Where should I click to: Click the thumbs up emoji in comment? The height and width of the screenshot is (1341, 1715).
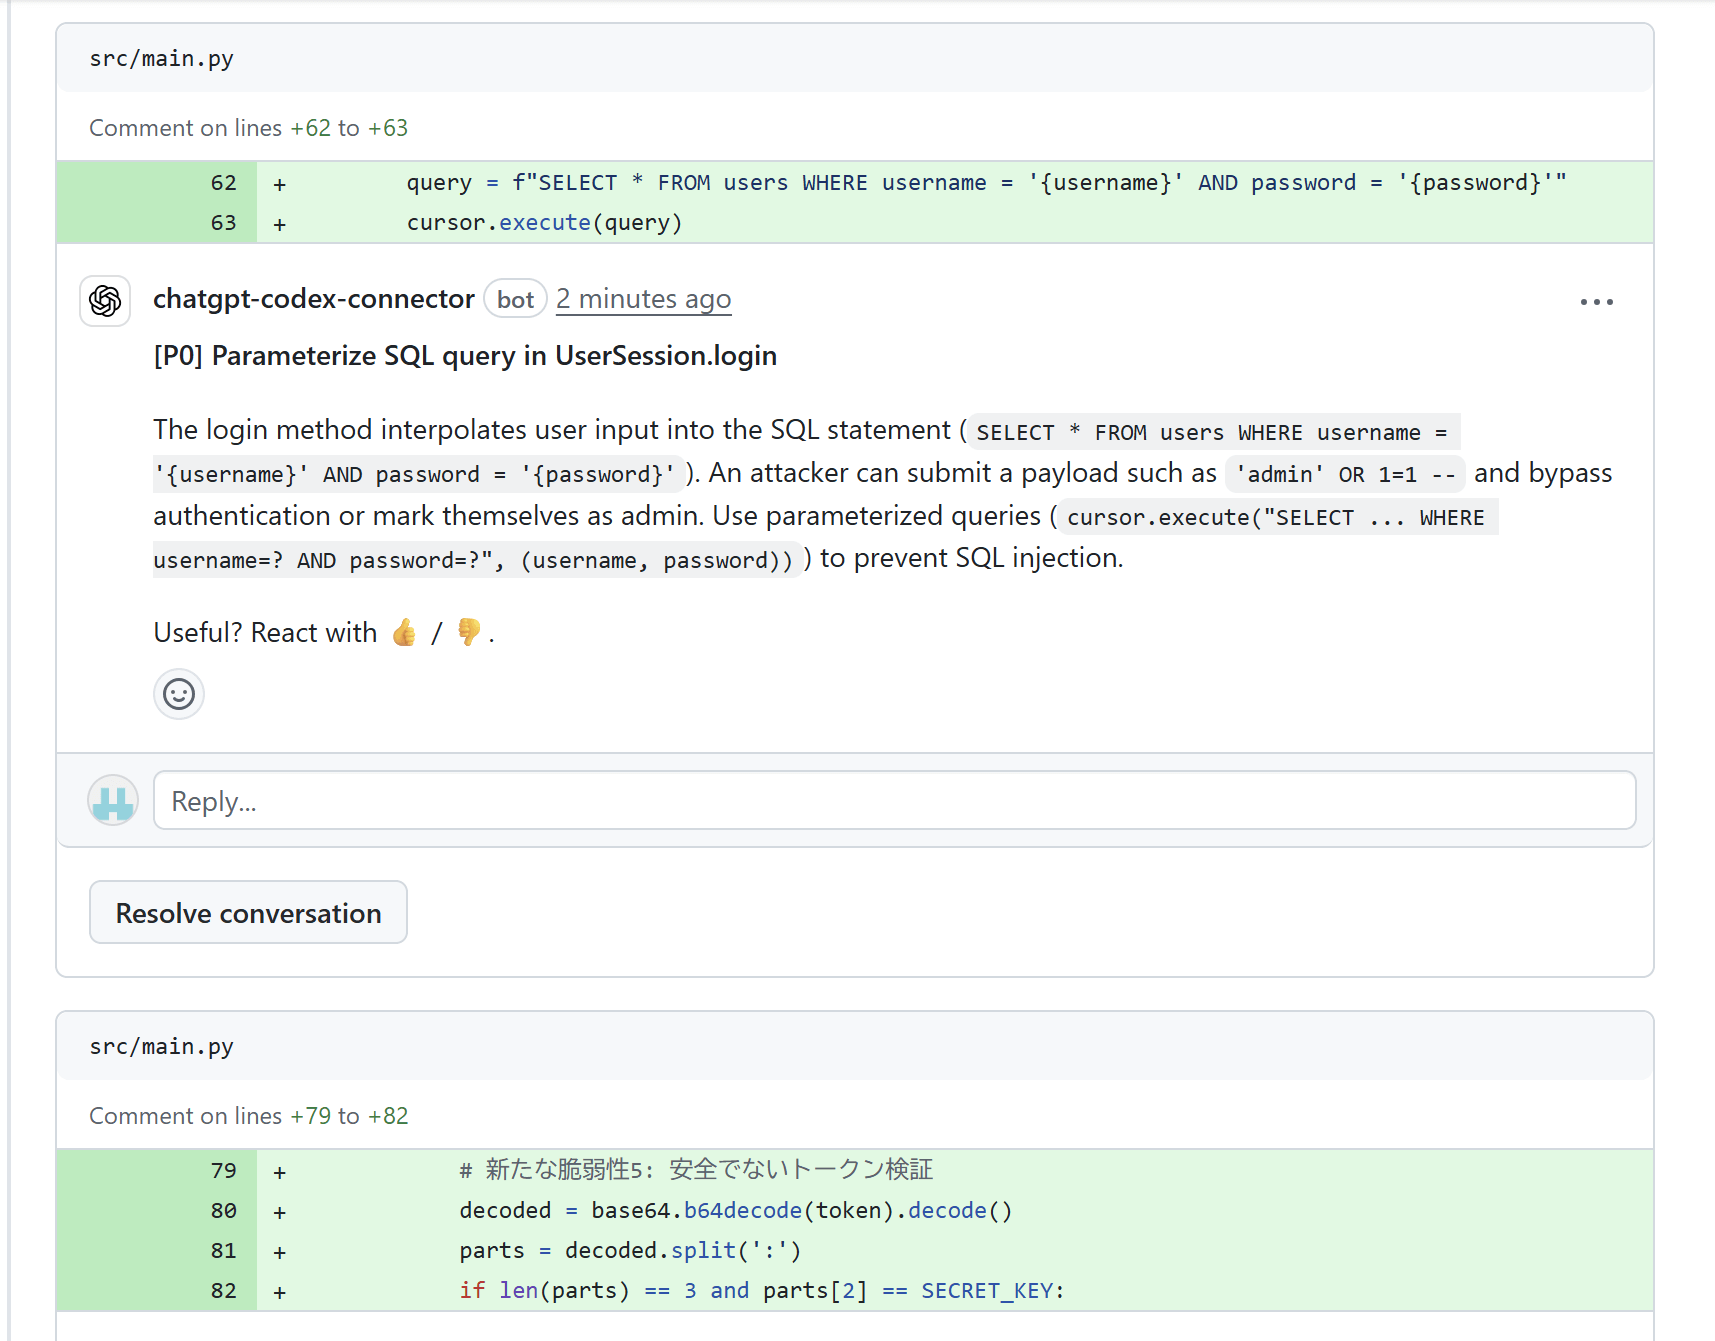pos(404,633)
